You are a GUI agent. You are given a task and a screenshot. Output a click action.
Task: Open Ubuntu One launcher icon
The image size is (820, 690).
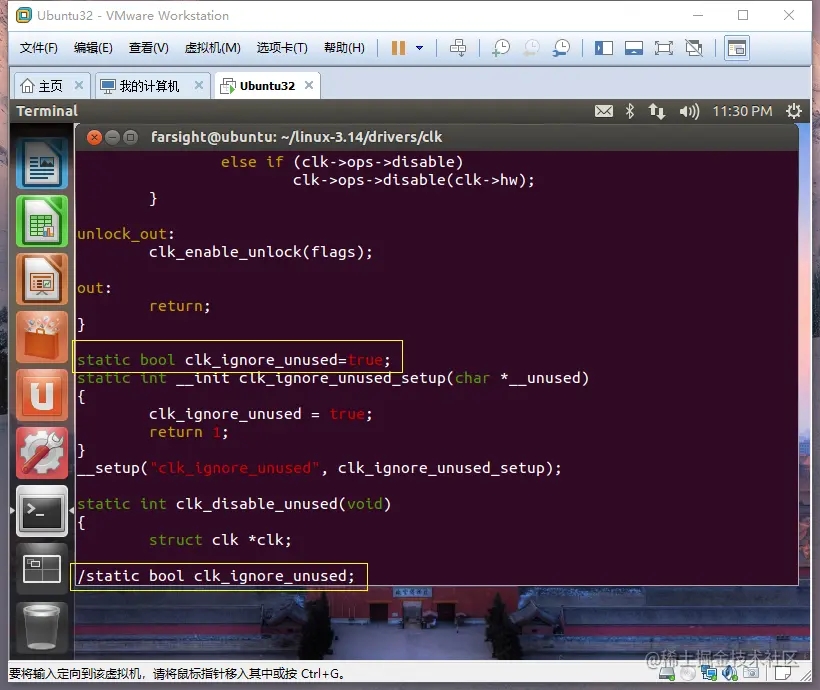coord(42,395)
